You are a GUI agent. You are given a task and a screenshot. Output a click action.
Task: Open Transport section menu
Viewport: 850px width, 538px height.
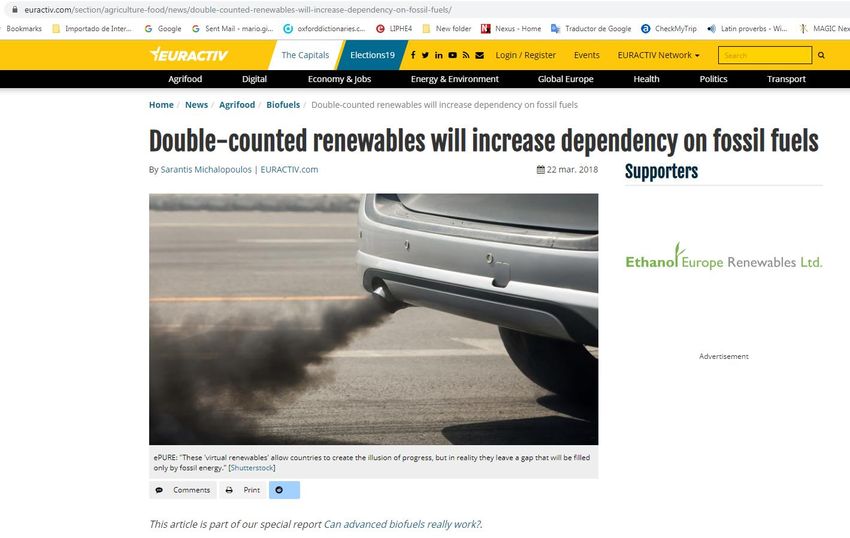tap(786, 79)
